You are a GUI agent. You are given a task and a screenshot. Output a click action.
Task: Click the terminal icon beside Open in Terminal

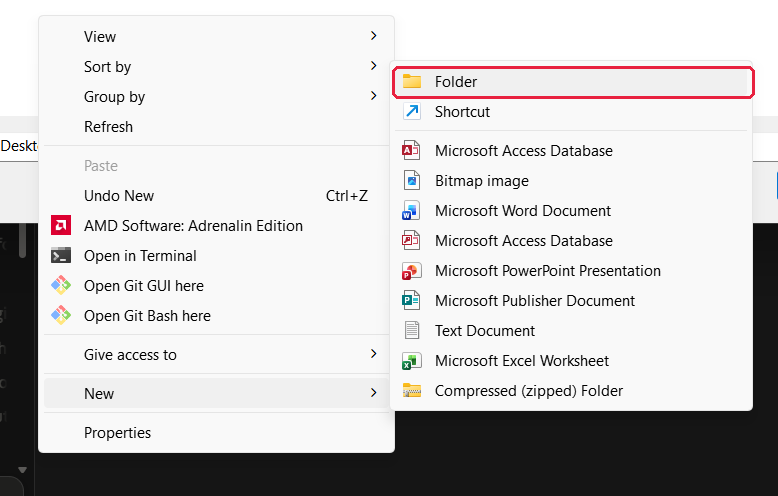point(61,255)
